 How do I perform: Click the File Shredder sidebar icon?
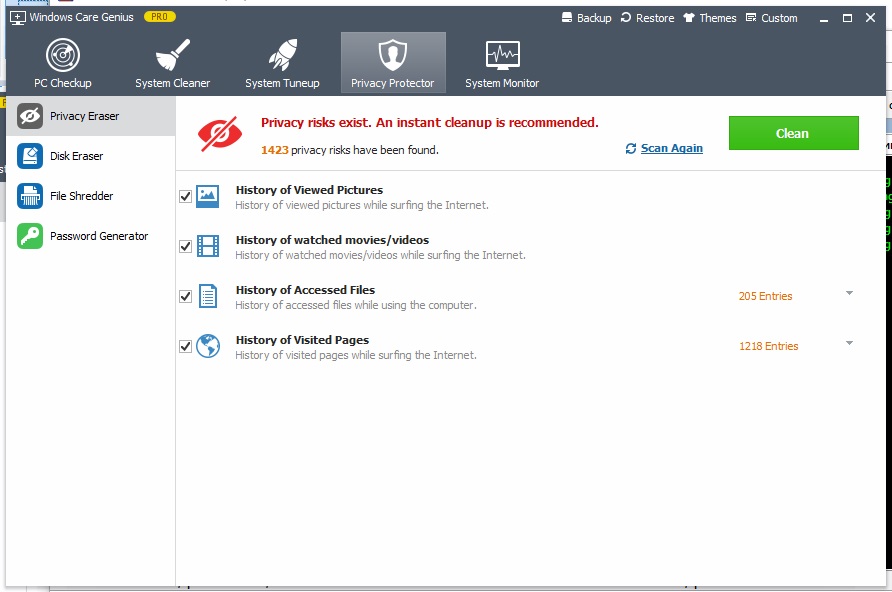[x=30, y=196]
